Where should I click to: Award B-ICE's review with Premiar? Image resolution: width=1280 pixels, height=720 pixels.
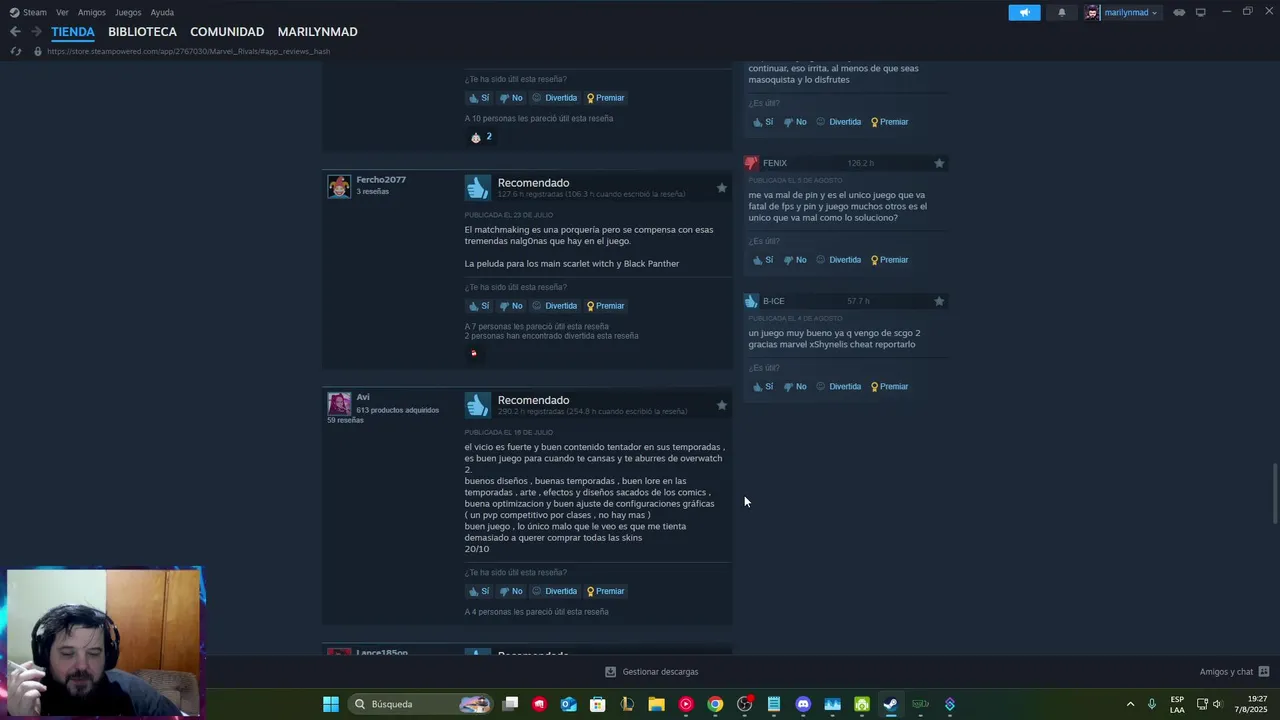(890, 387)
